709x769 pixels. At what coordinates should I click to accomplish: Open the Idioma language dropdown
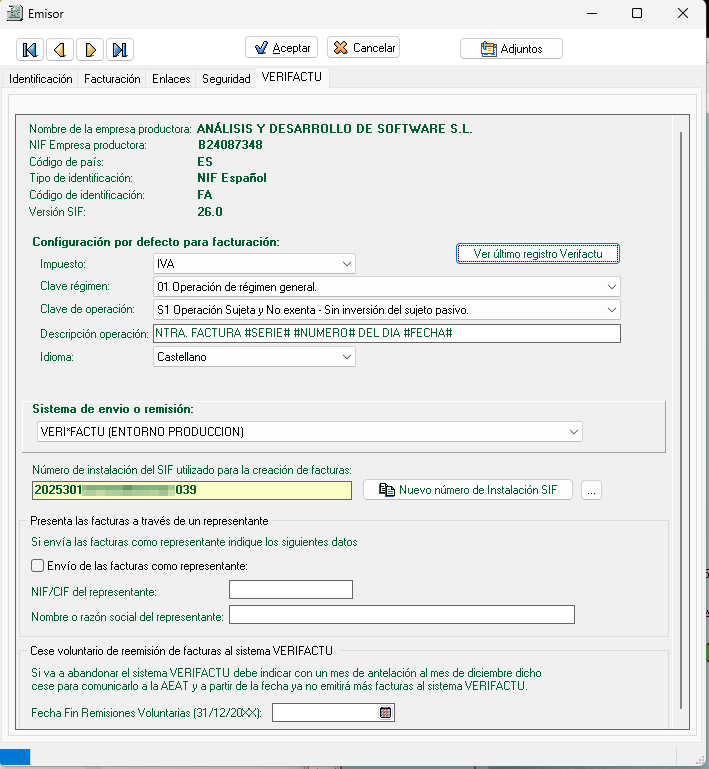346,356
